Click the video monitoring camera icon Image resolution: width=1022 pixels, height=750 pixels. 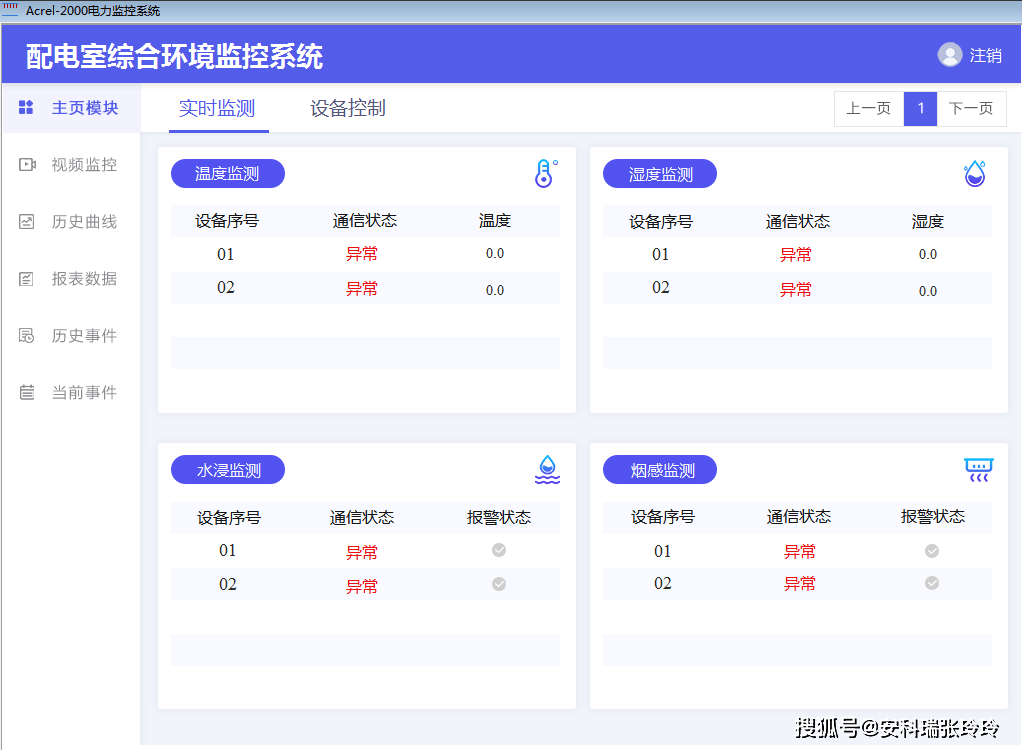click(x=27, y=165)
